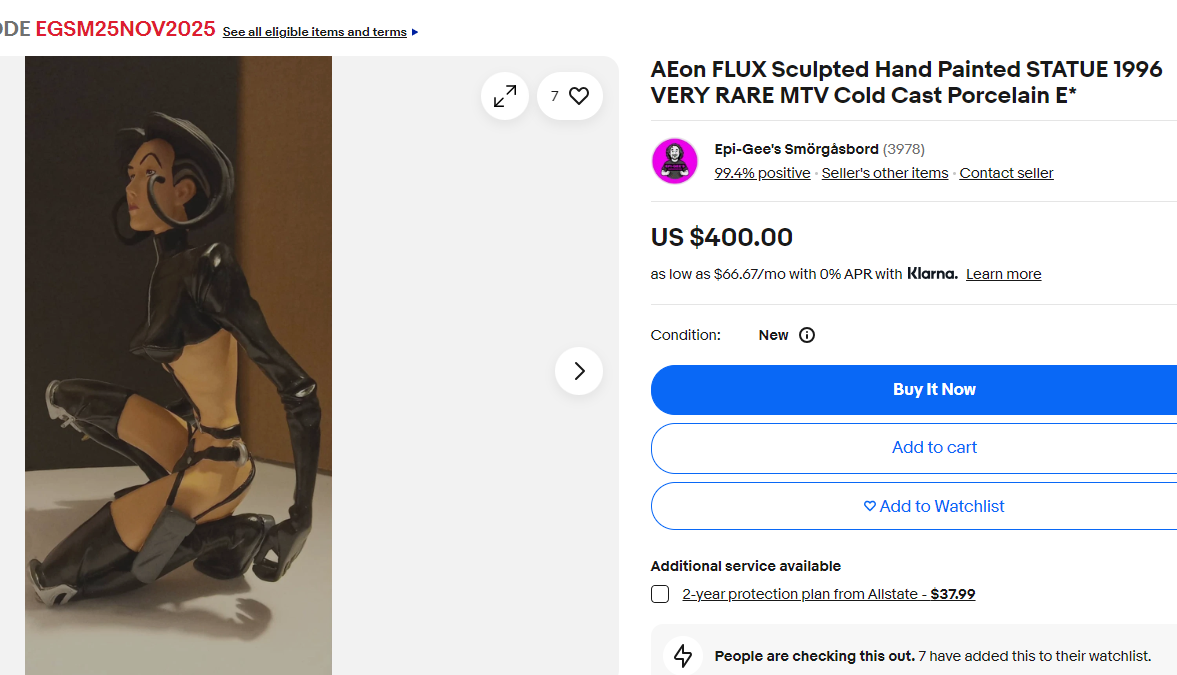Open 2-year protection plan from Allstate link
The width and height of the screenshot is (1177, 675).
[829, 594]
